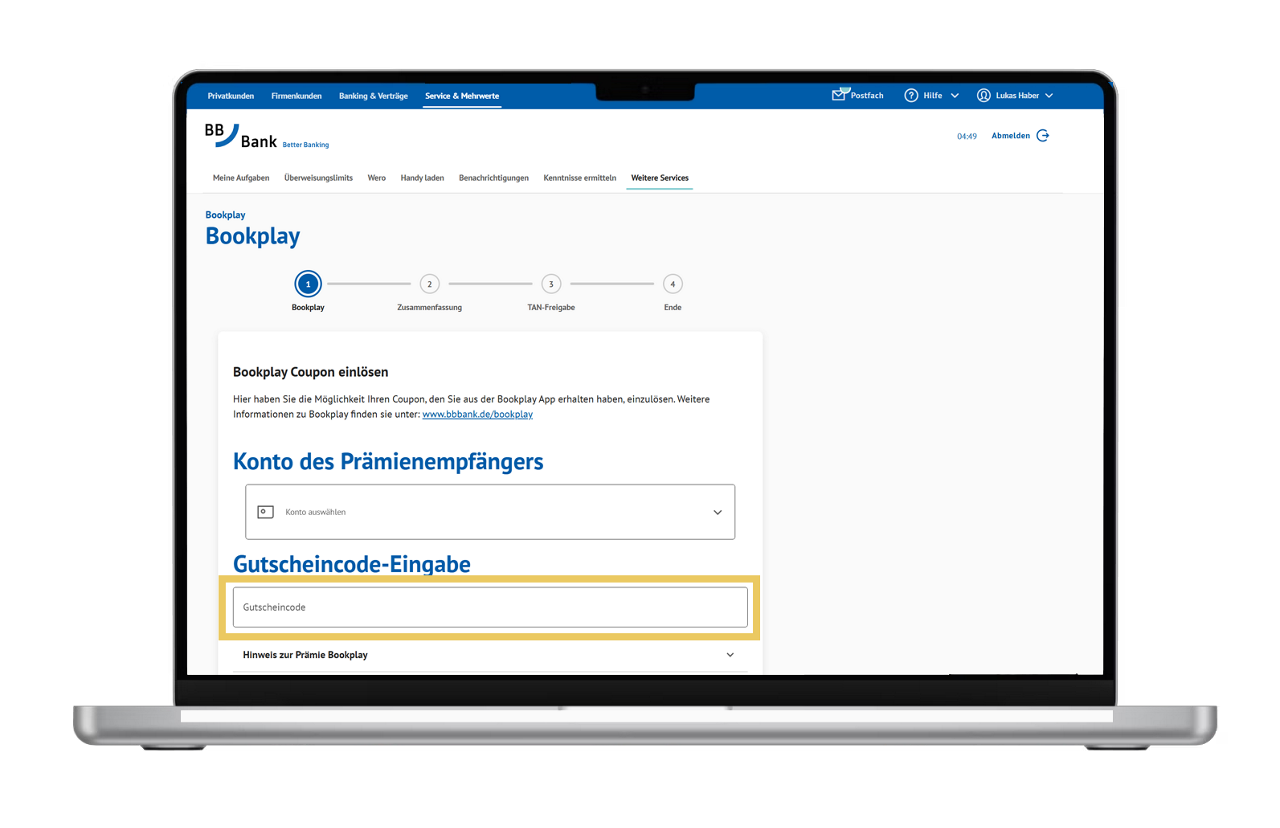Switch to the Kenntnisse ermitteln tab
This screenshot has width=1280, height=828.
point(580,178)
